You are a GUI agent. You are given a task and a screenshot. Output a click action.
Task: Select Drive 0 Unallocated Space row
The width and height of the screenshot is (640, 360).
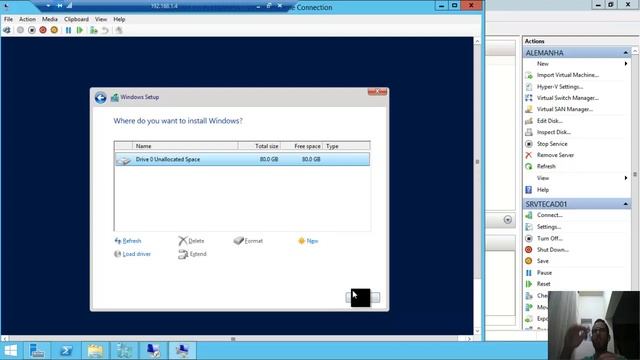click(x=242, y=159)
